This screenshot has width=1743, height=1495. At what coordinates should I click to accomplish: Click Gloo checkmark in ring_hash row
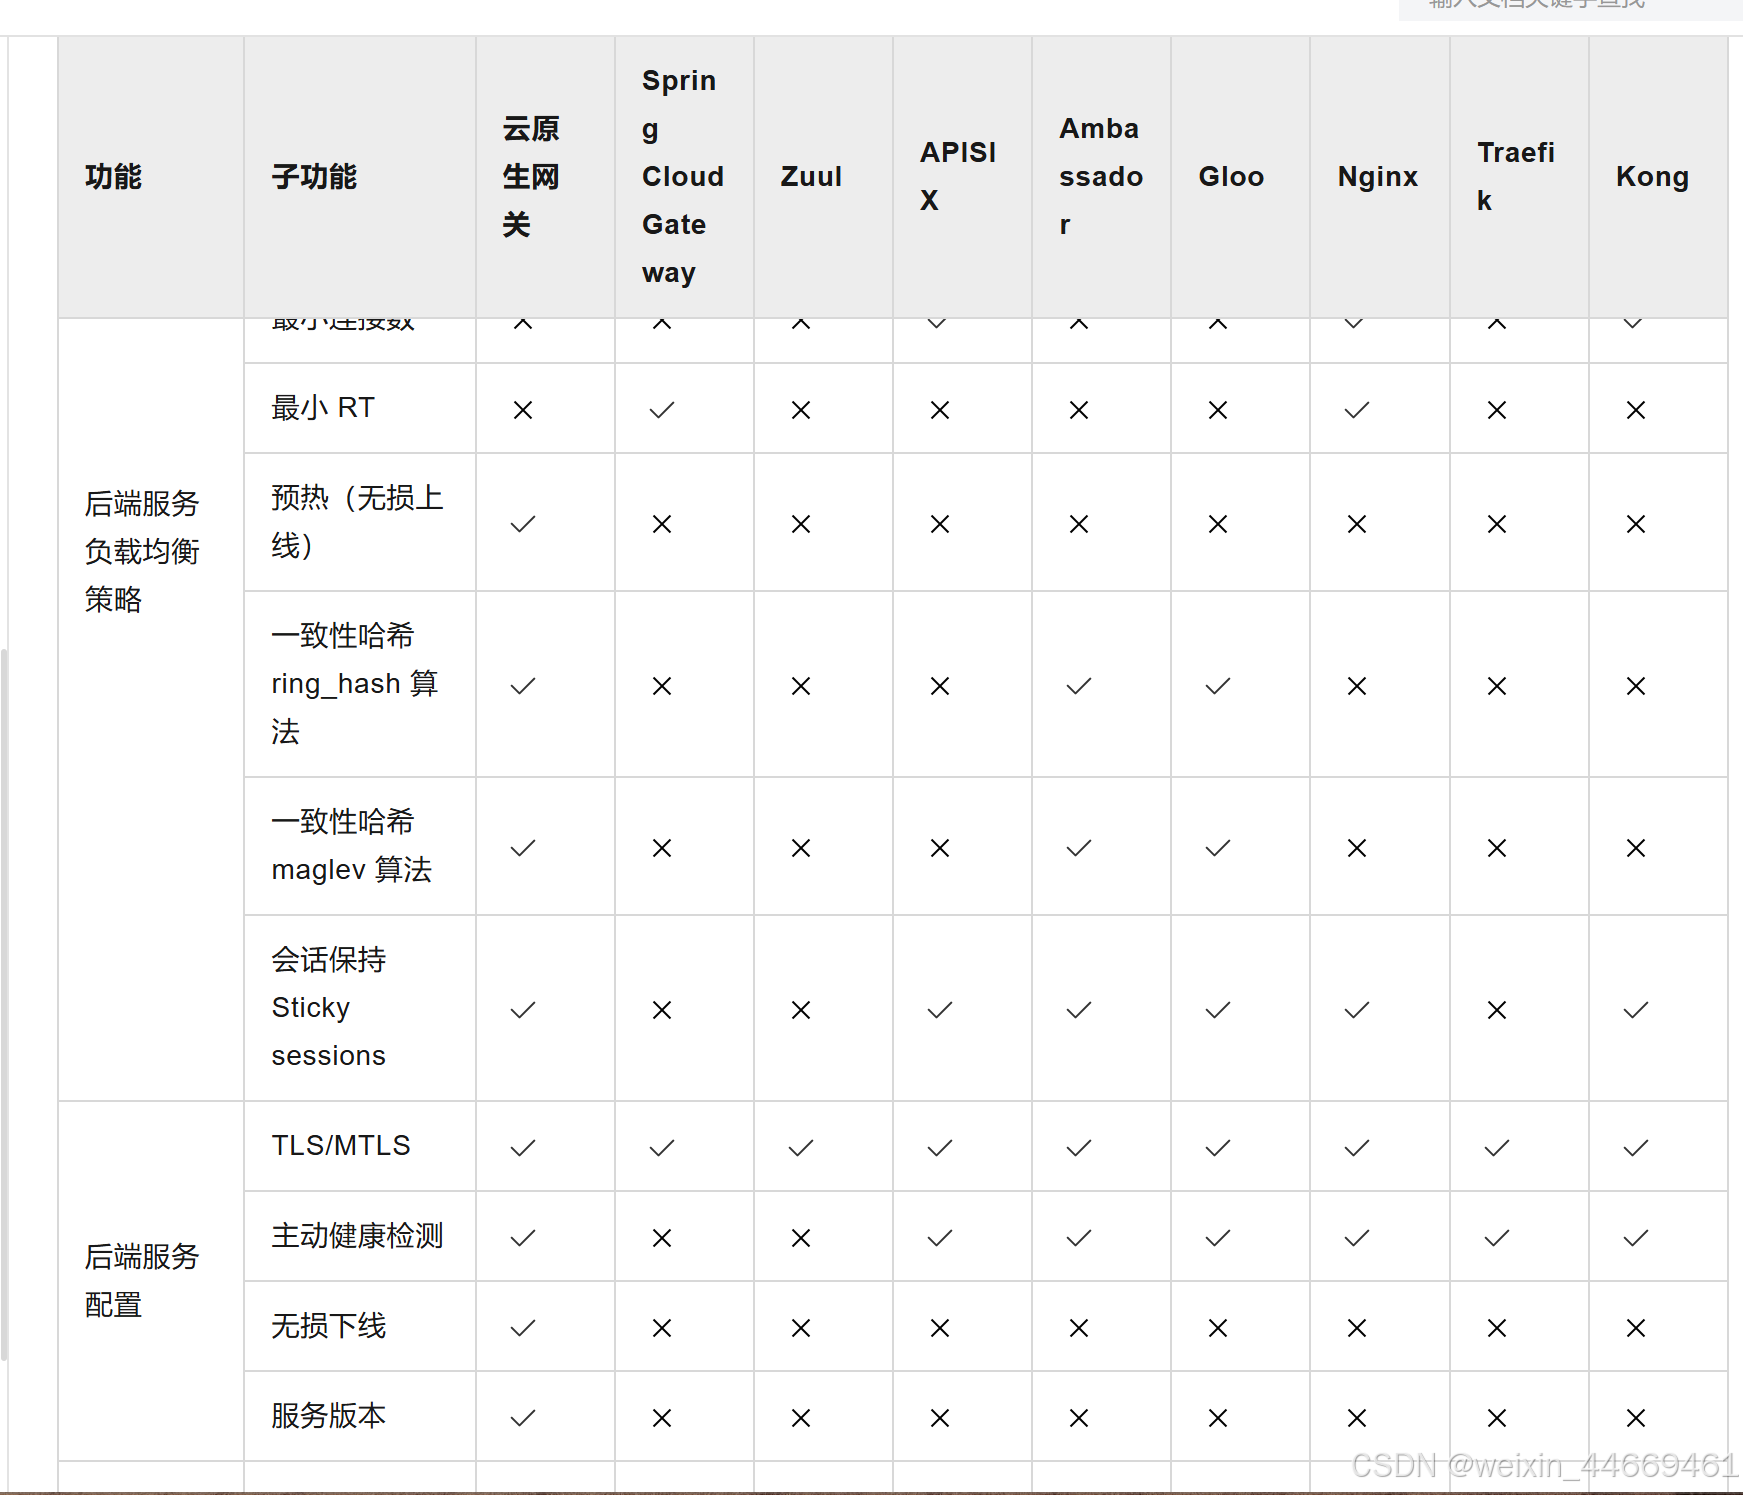point(1218,686)
